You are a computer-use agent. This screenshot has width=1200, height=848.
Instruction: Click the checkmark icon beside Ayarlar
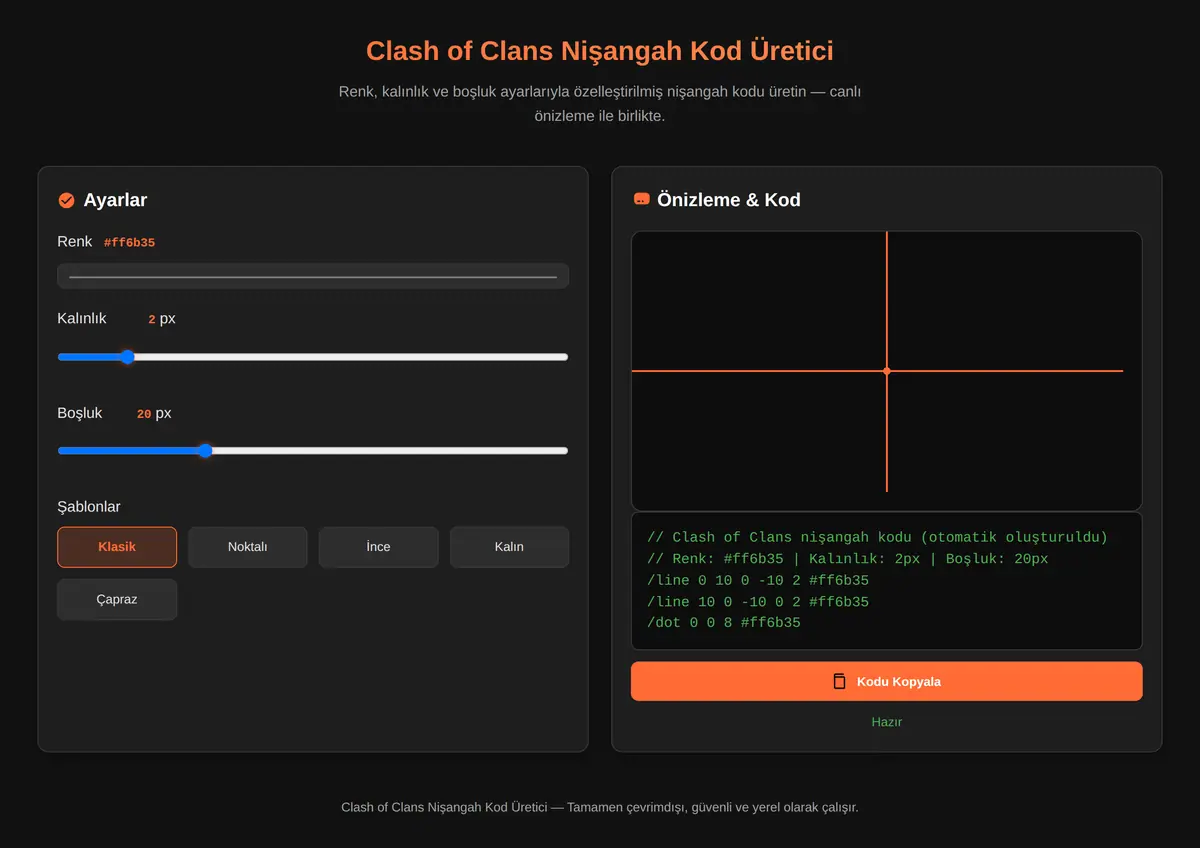[67, 200]
